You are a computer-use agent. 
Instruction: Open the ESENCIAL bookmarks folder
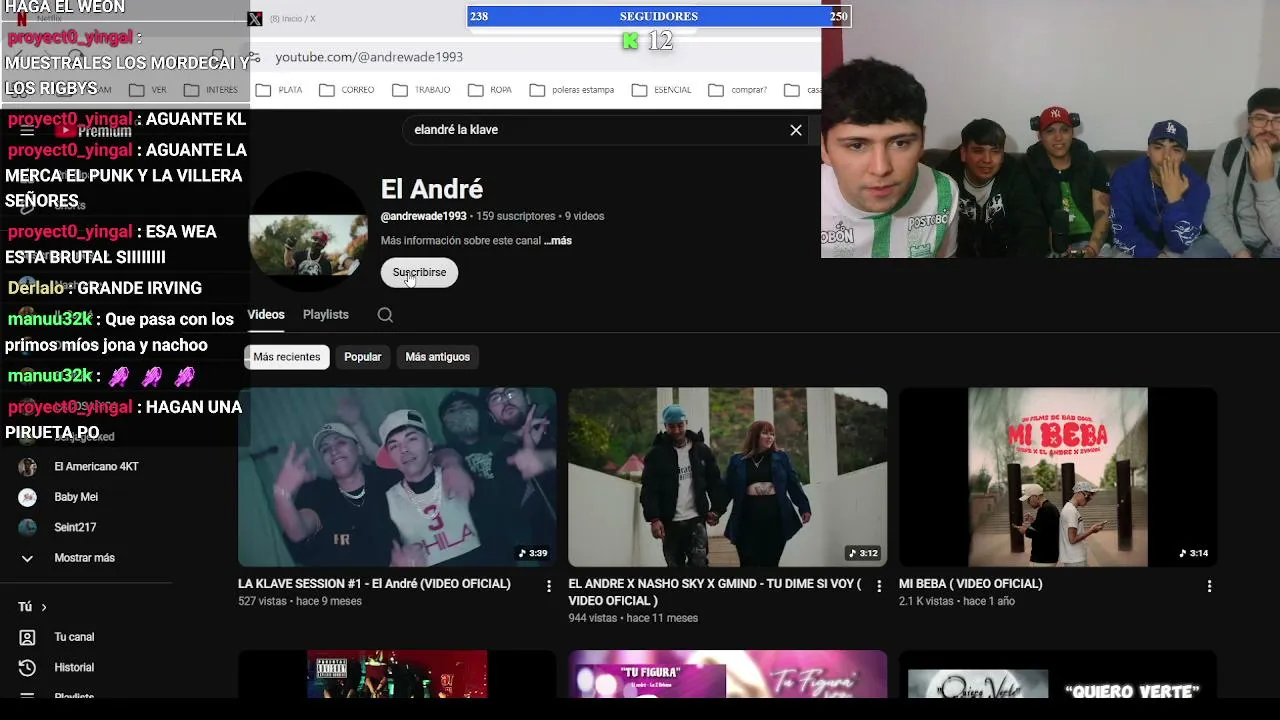pos(661,90)
